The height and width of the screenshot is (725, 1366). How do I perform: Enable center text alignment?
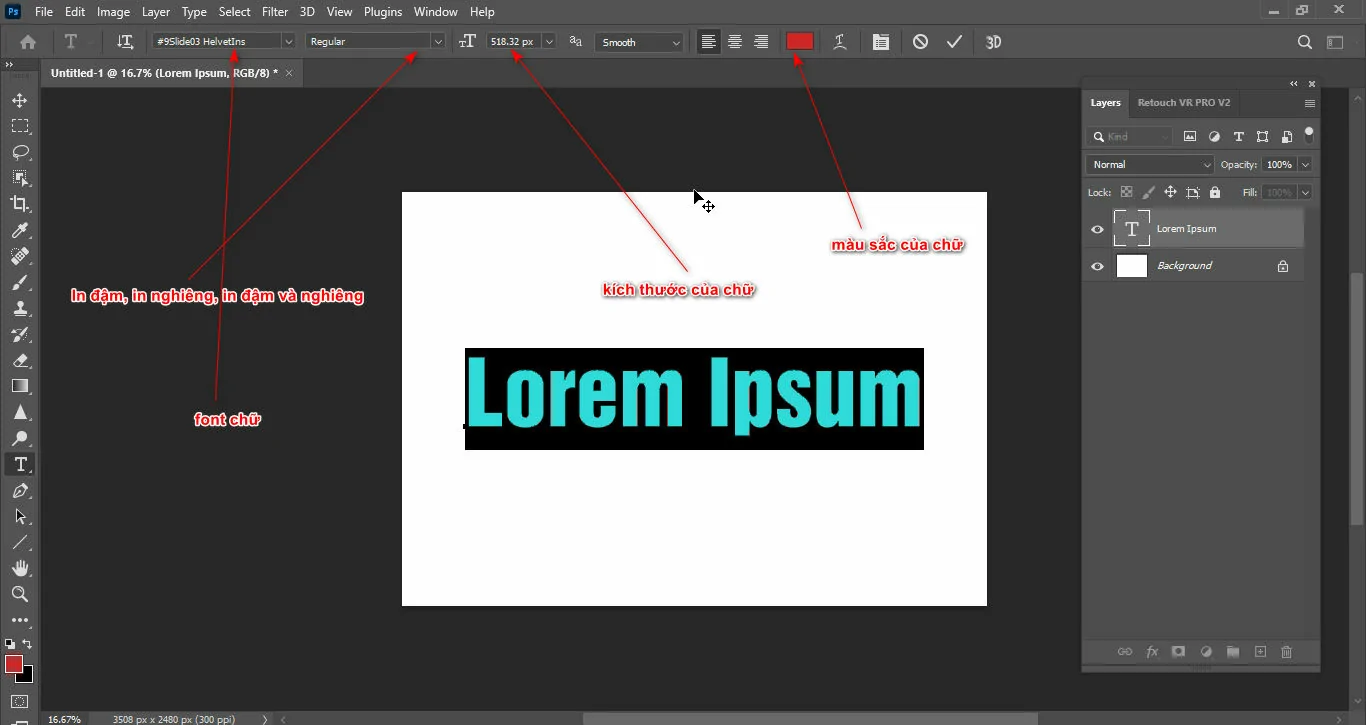click(x=735, y=41)
